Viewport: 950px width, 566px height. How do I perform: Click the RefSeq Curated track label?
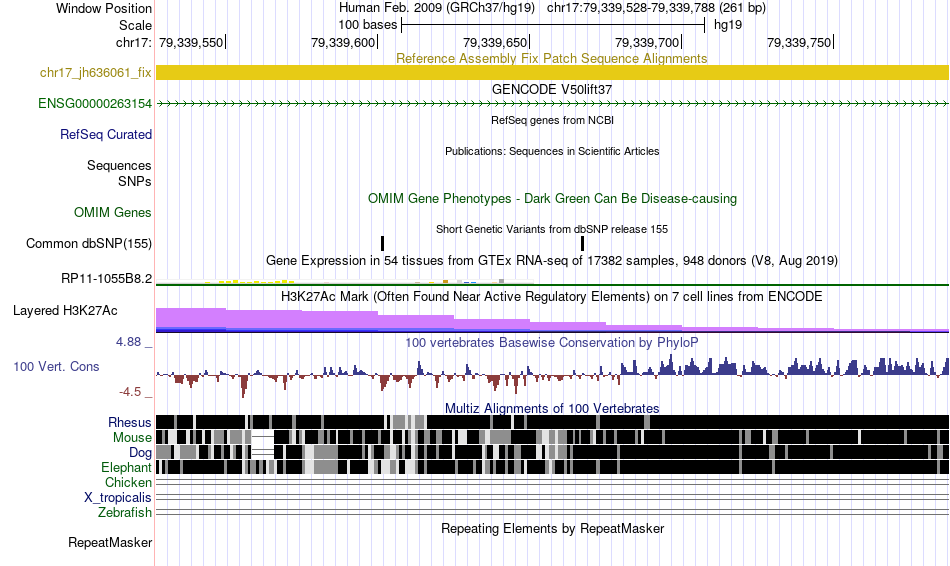[105, 135]
